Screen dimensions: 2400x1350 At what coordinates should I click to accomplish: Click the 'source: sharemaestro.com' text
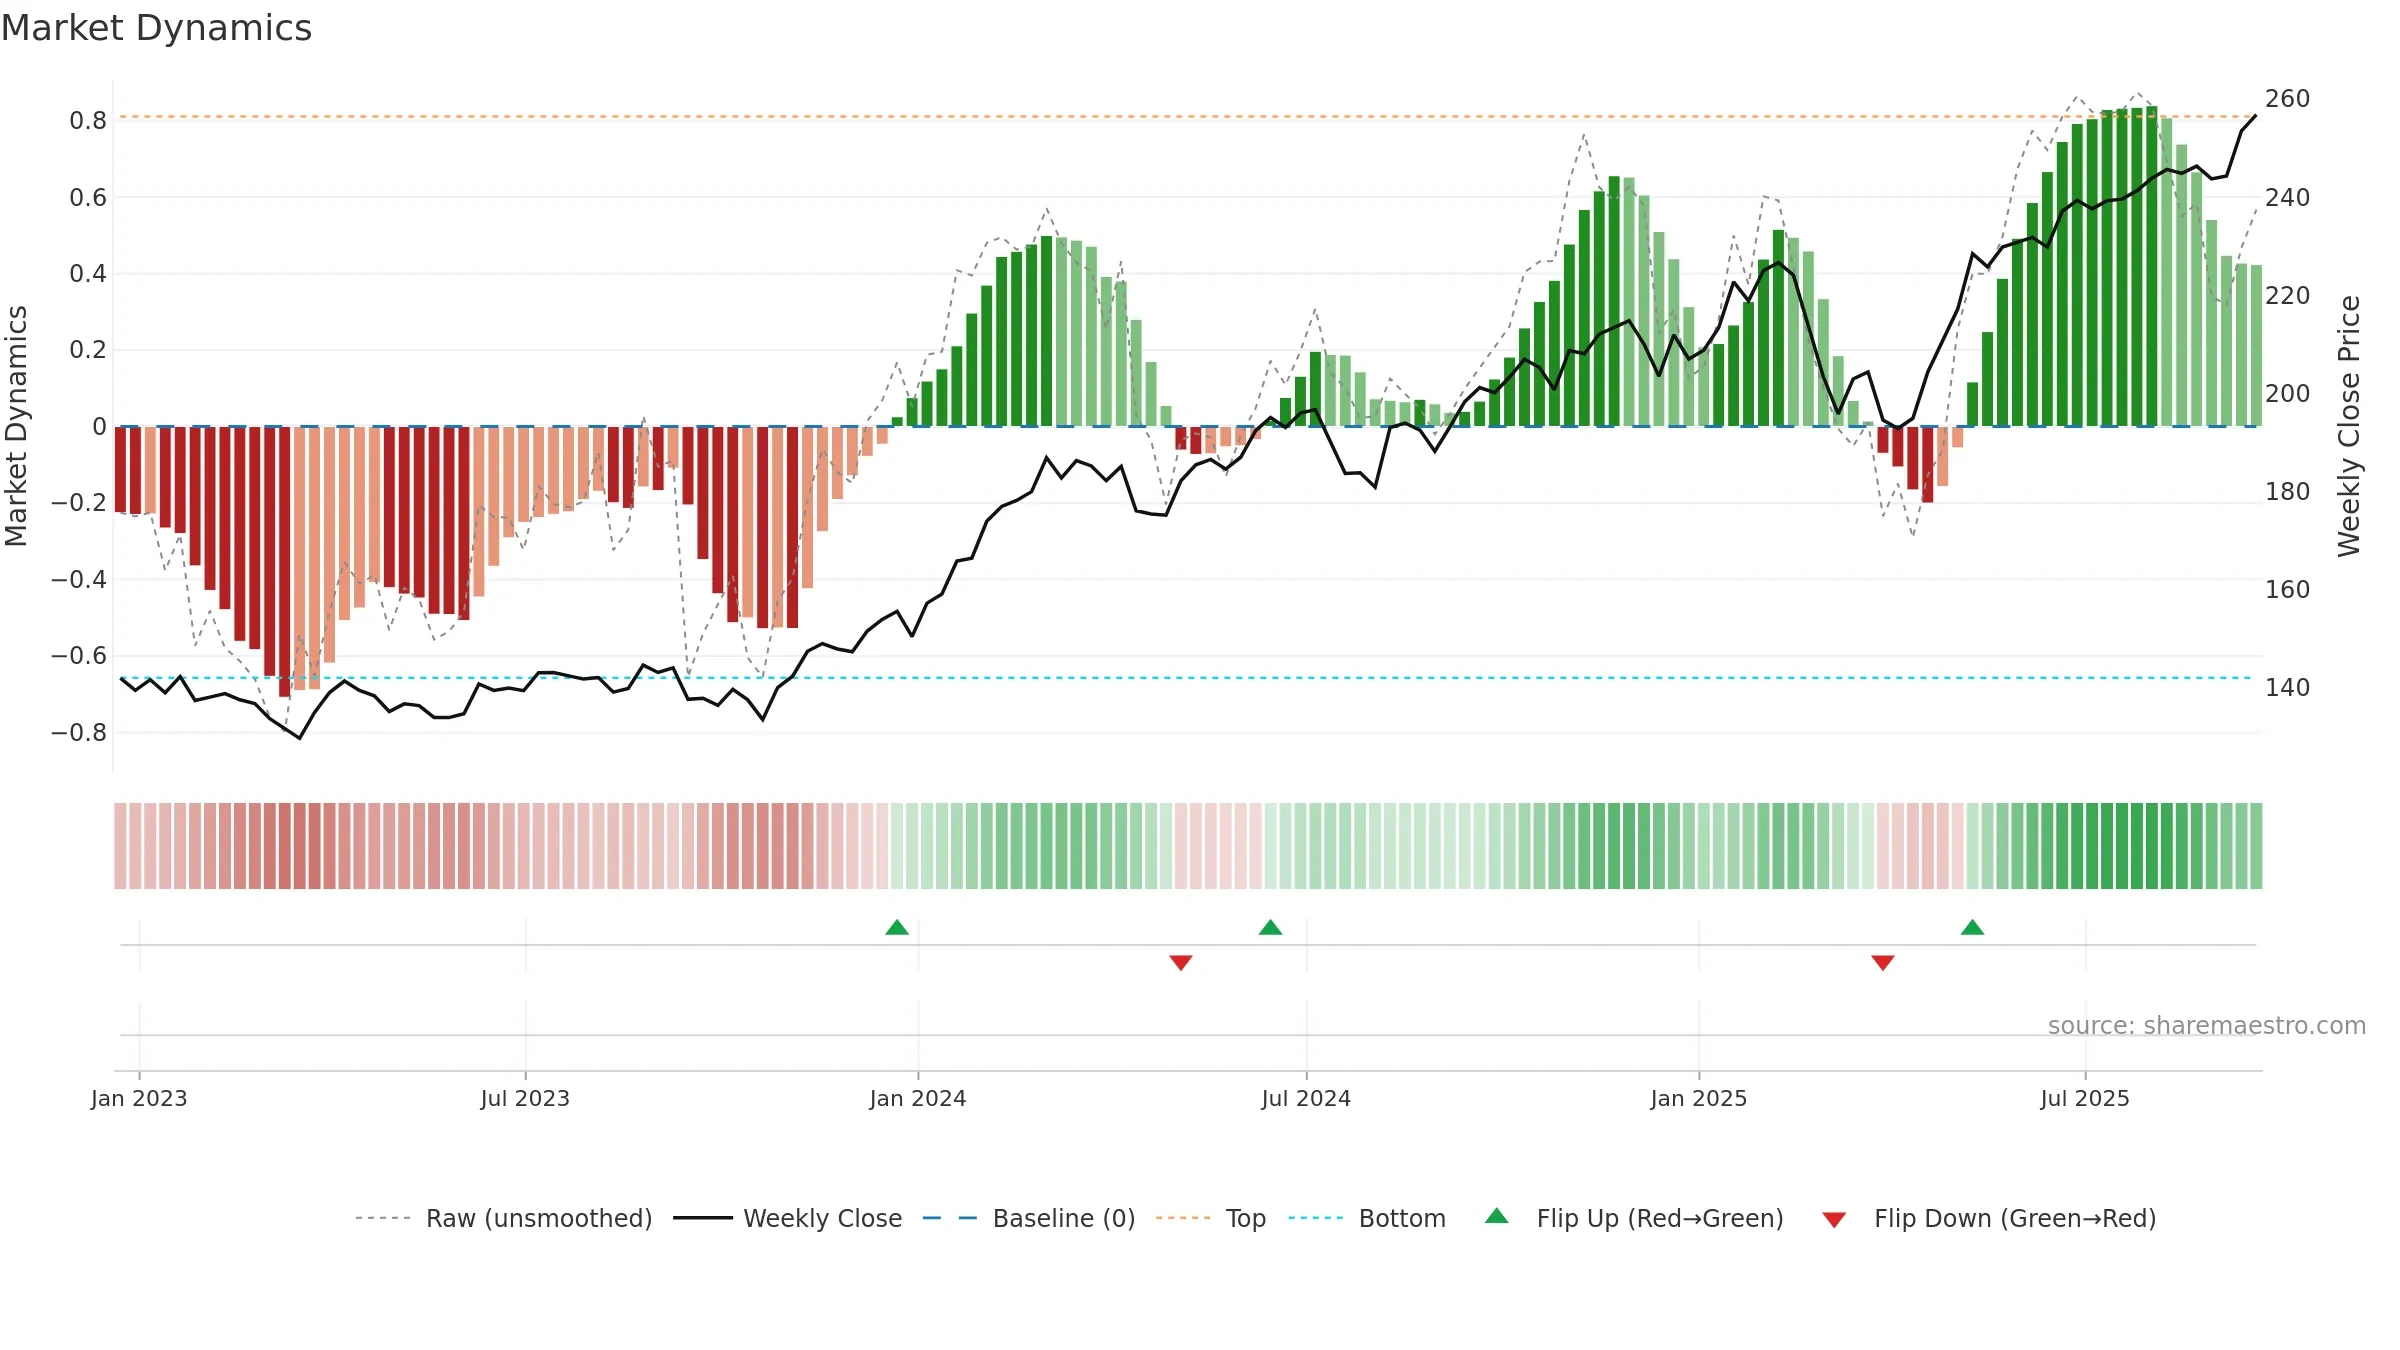point(2207,1026)
